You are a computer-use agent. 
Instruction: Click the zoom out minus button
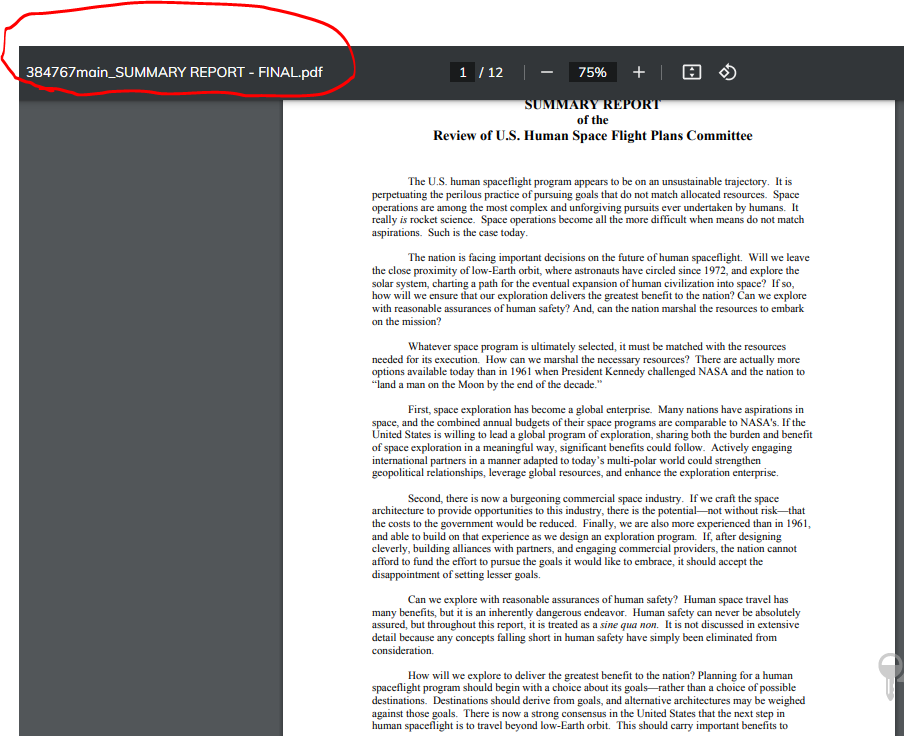(x=547, y=72)
